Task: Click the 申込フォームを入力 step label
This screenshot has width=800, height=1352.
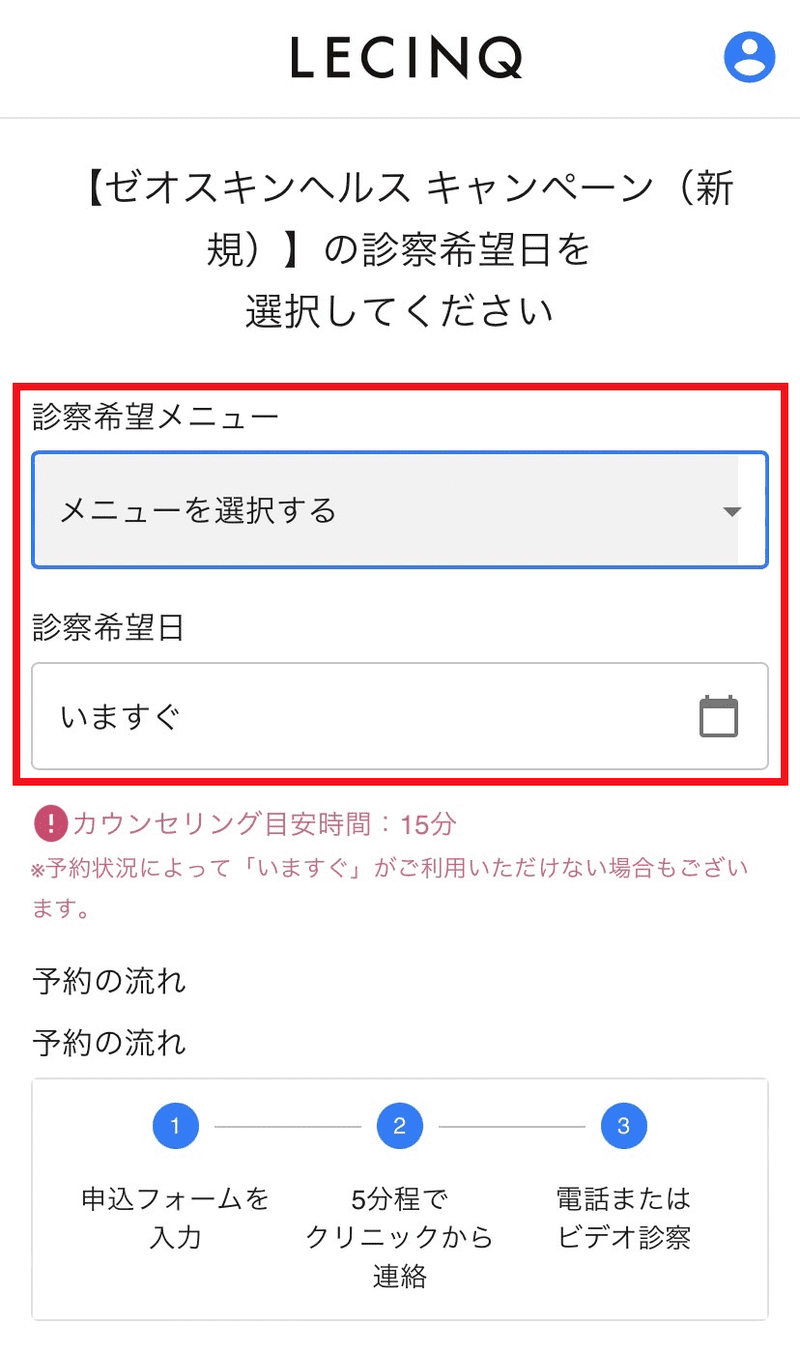Action: (x=175, y=1217)
